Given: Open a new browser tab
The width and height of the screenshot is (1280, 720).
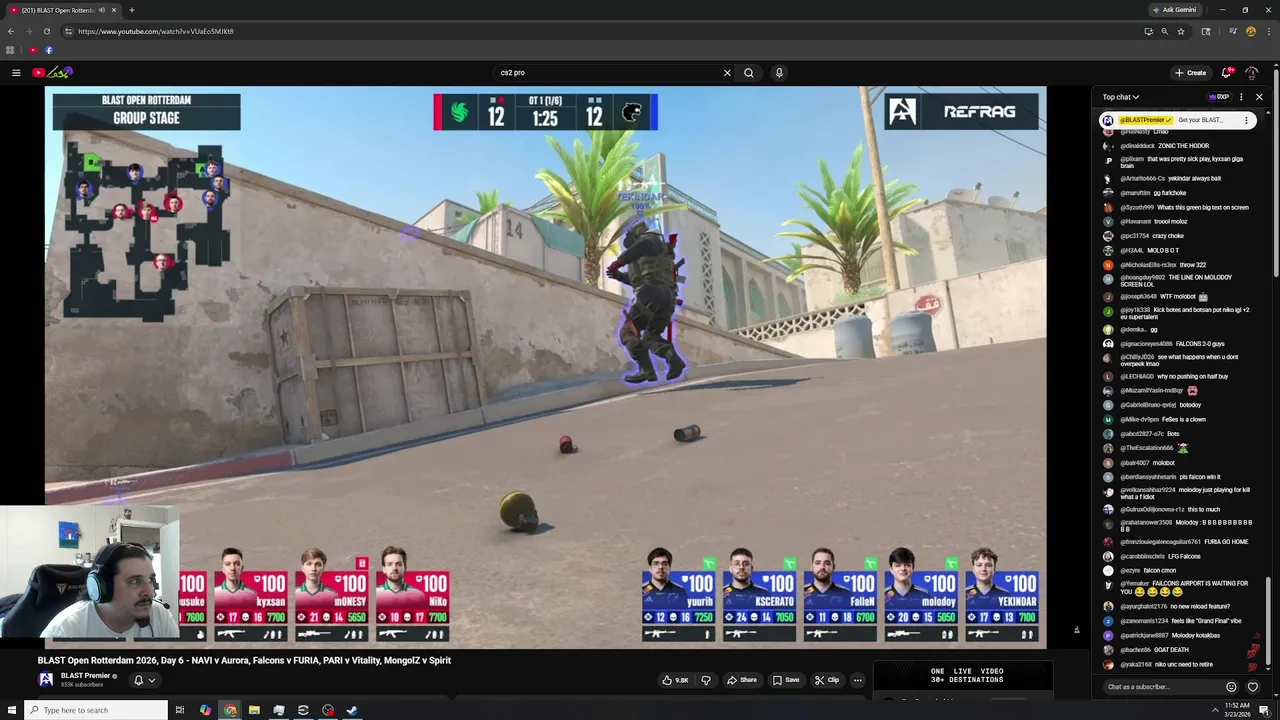Looking at the screenshot, I should [131, 10].
